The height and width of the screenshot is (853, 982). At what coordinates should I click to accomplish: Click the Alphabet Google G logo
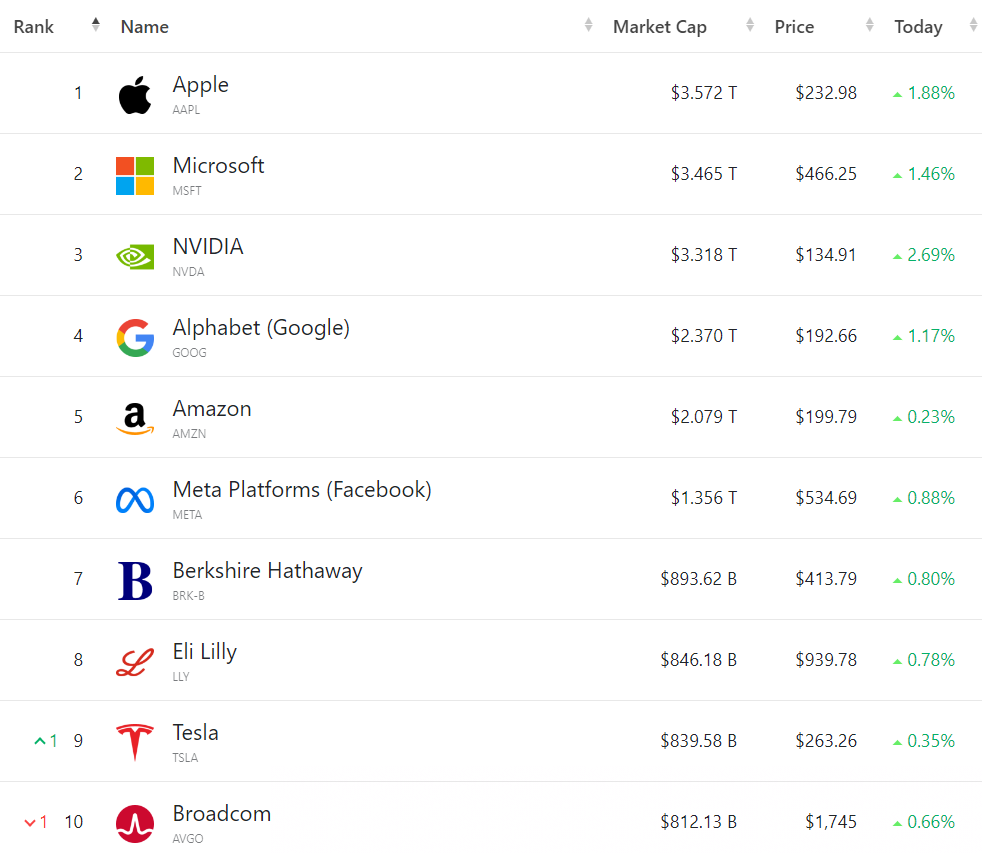[135, 338]
